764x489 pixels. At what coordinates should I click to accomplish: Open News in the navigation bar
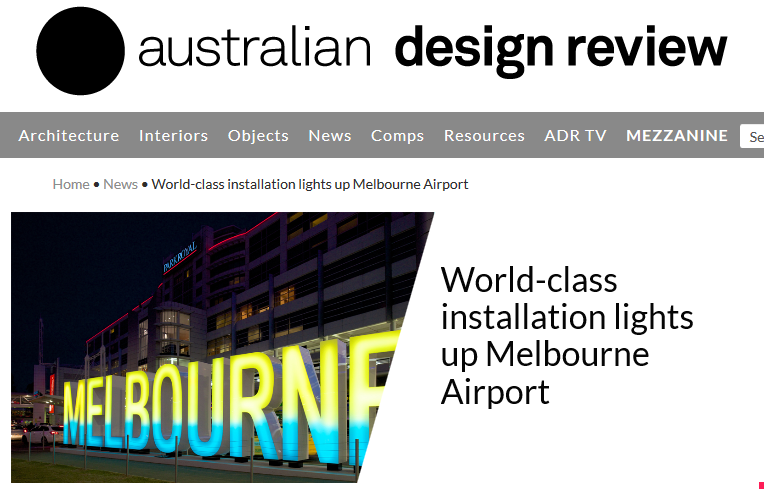[x=330, y=135]
